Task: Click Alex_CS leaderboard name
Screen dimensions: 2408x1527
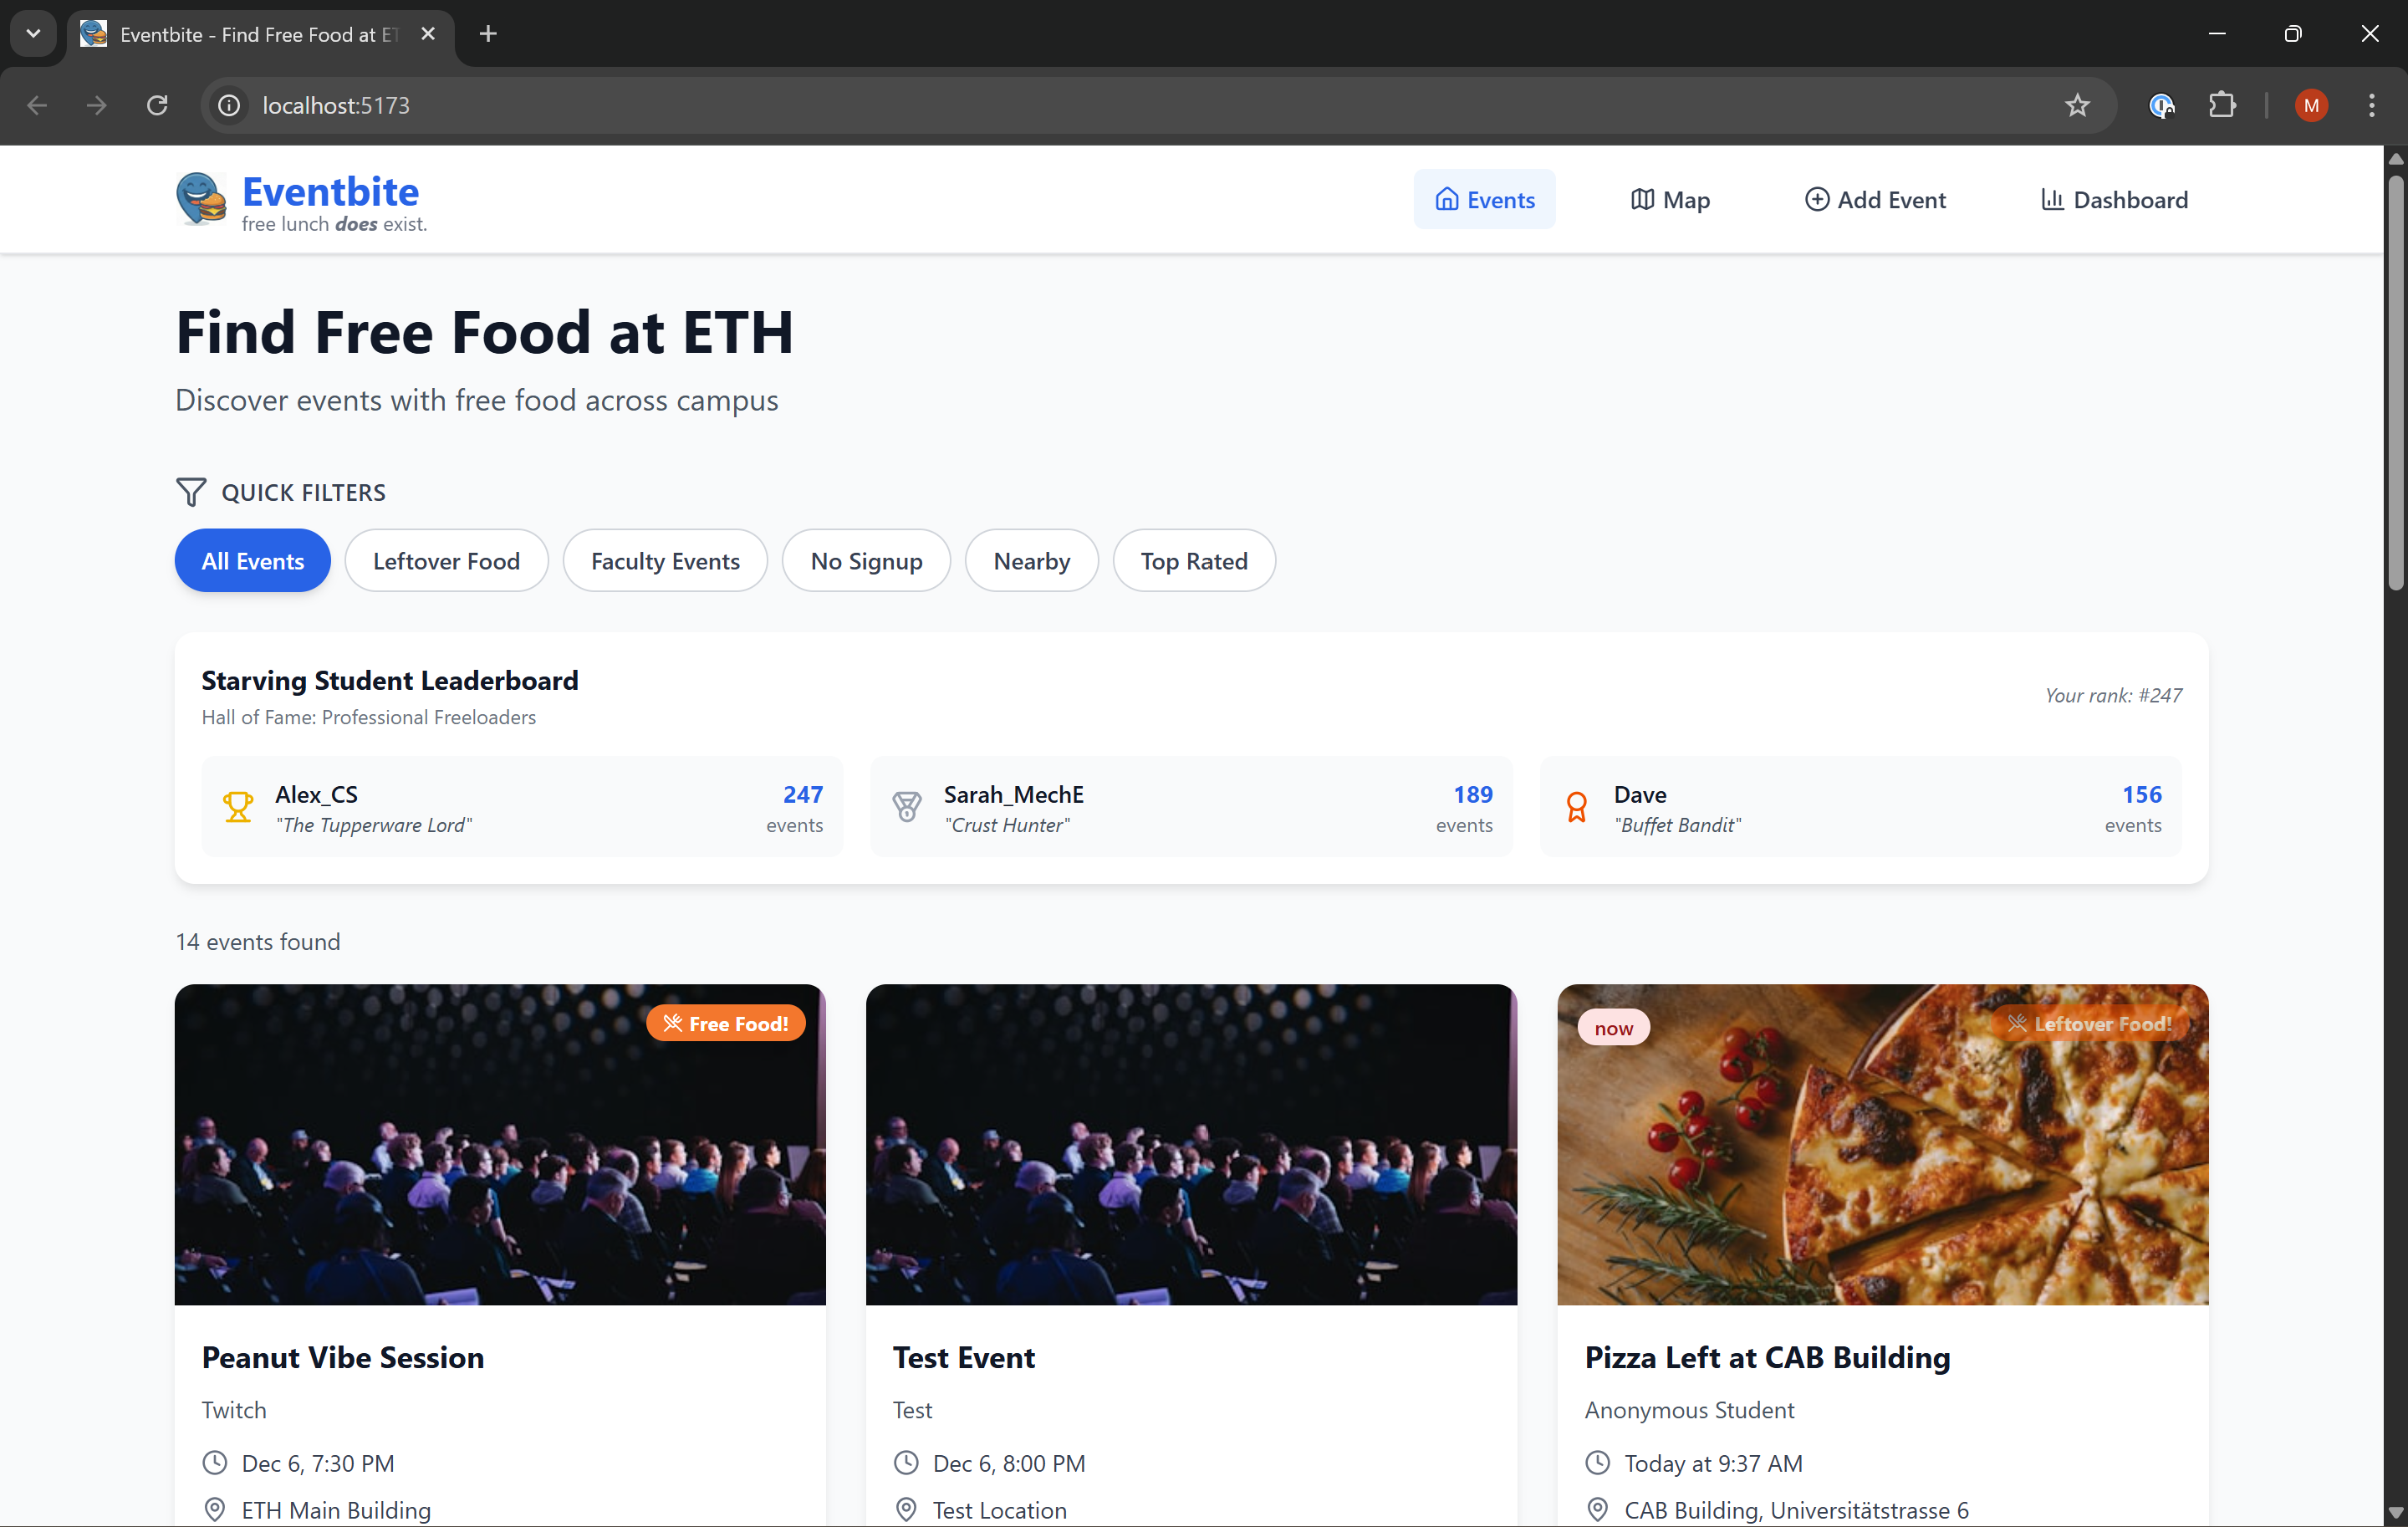Action: click(x=316, y=794)
